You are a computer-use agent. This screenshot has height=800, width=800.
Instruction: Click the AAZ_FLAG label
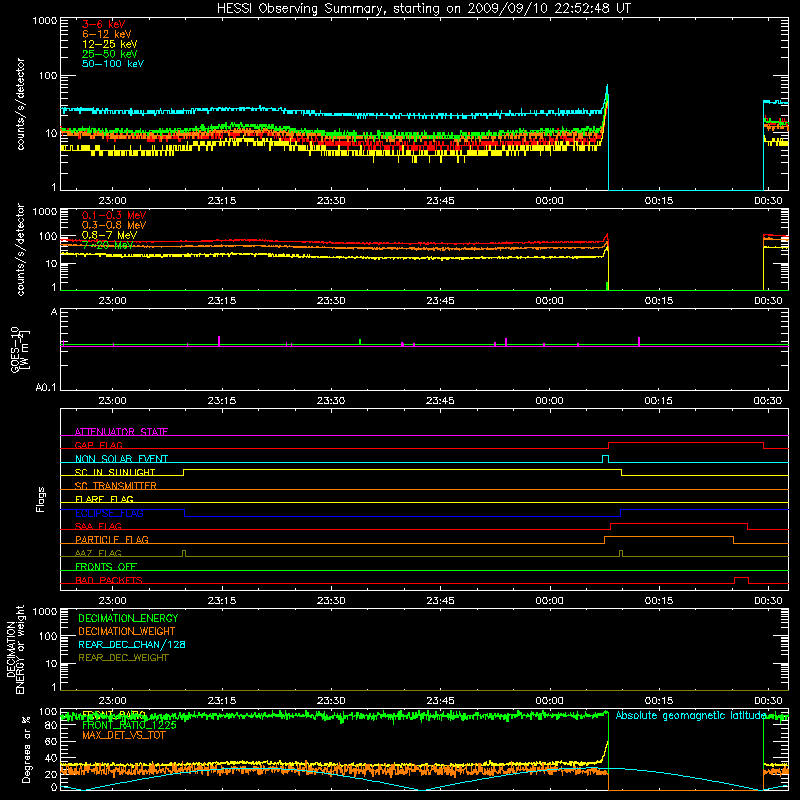tap(98, 553)
